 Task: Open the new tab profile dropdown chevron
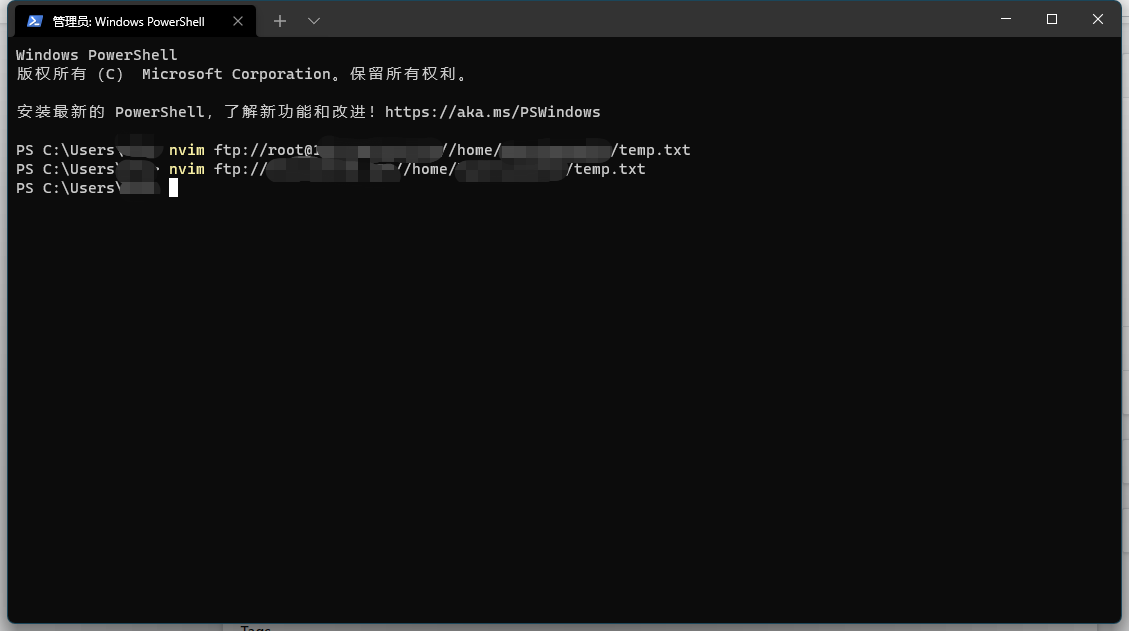pos(313,21)
